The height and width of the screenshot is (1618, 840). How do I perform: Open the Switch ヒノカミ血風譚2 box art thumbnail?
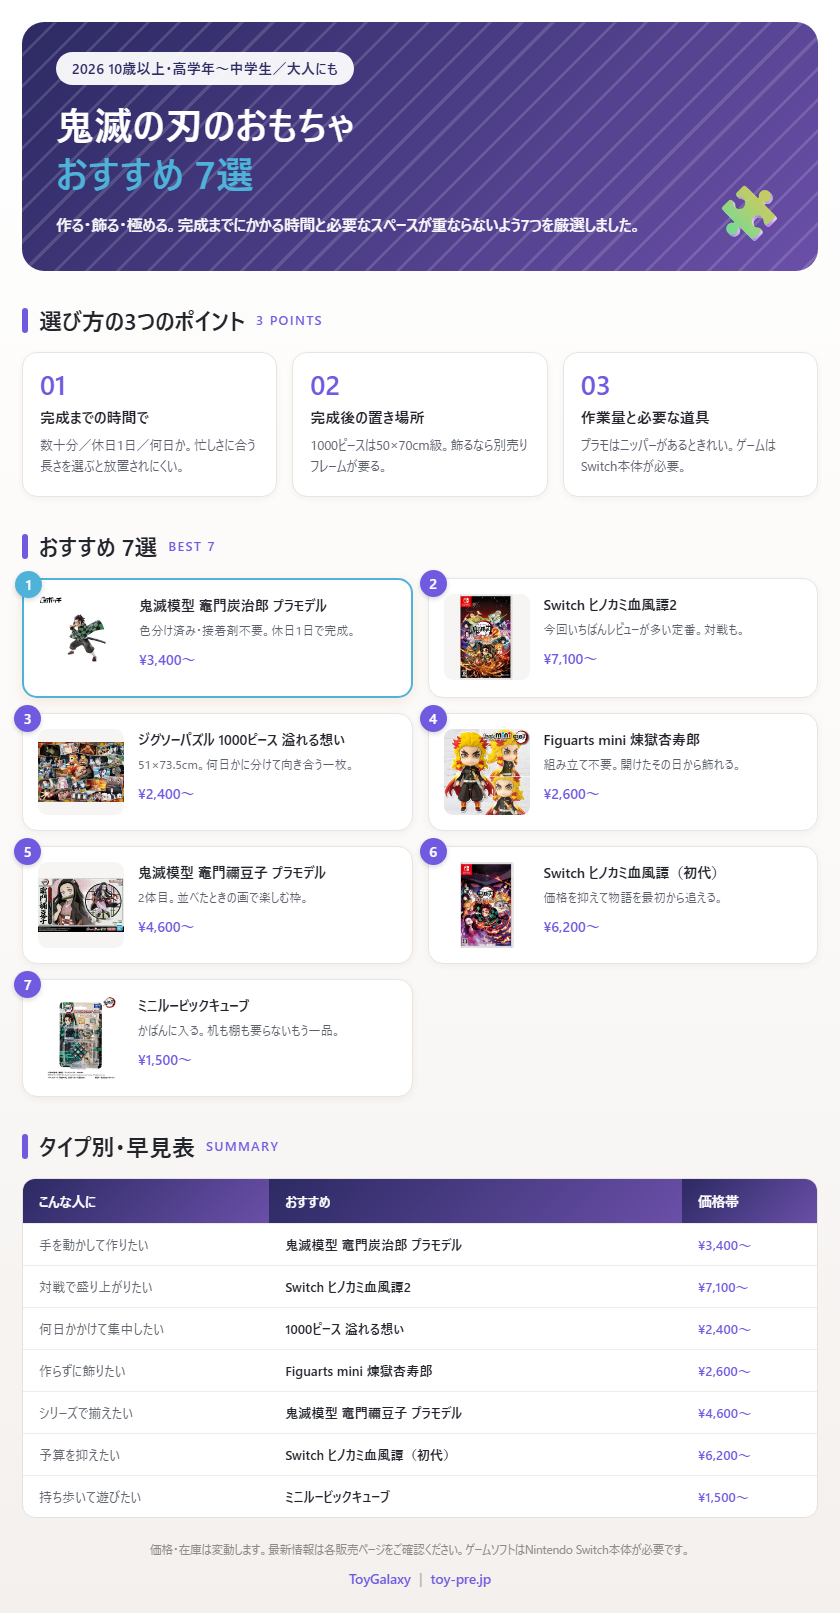tap(487, 637)
